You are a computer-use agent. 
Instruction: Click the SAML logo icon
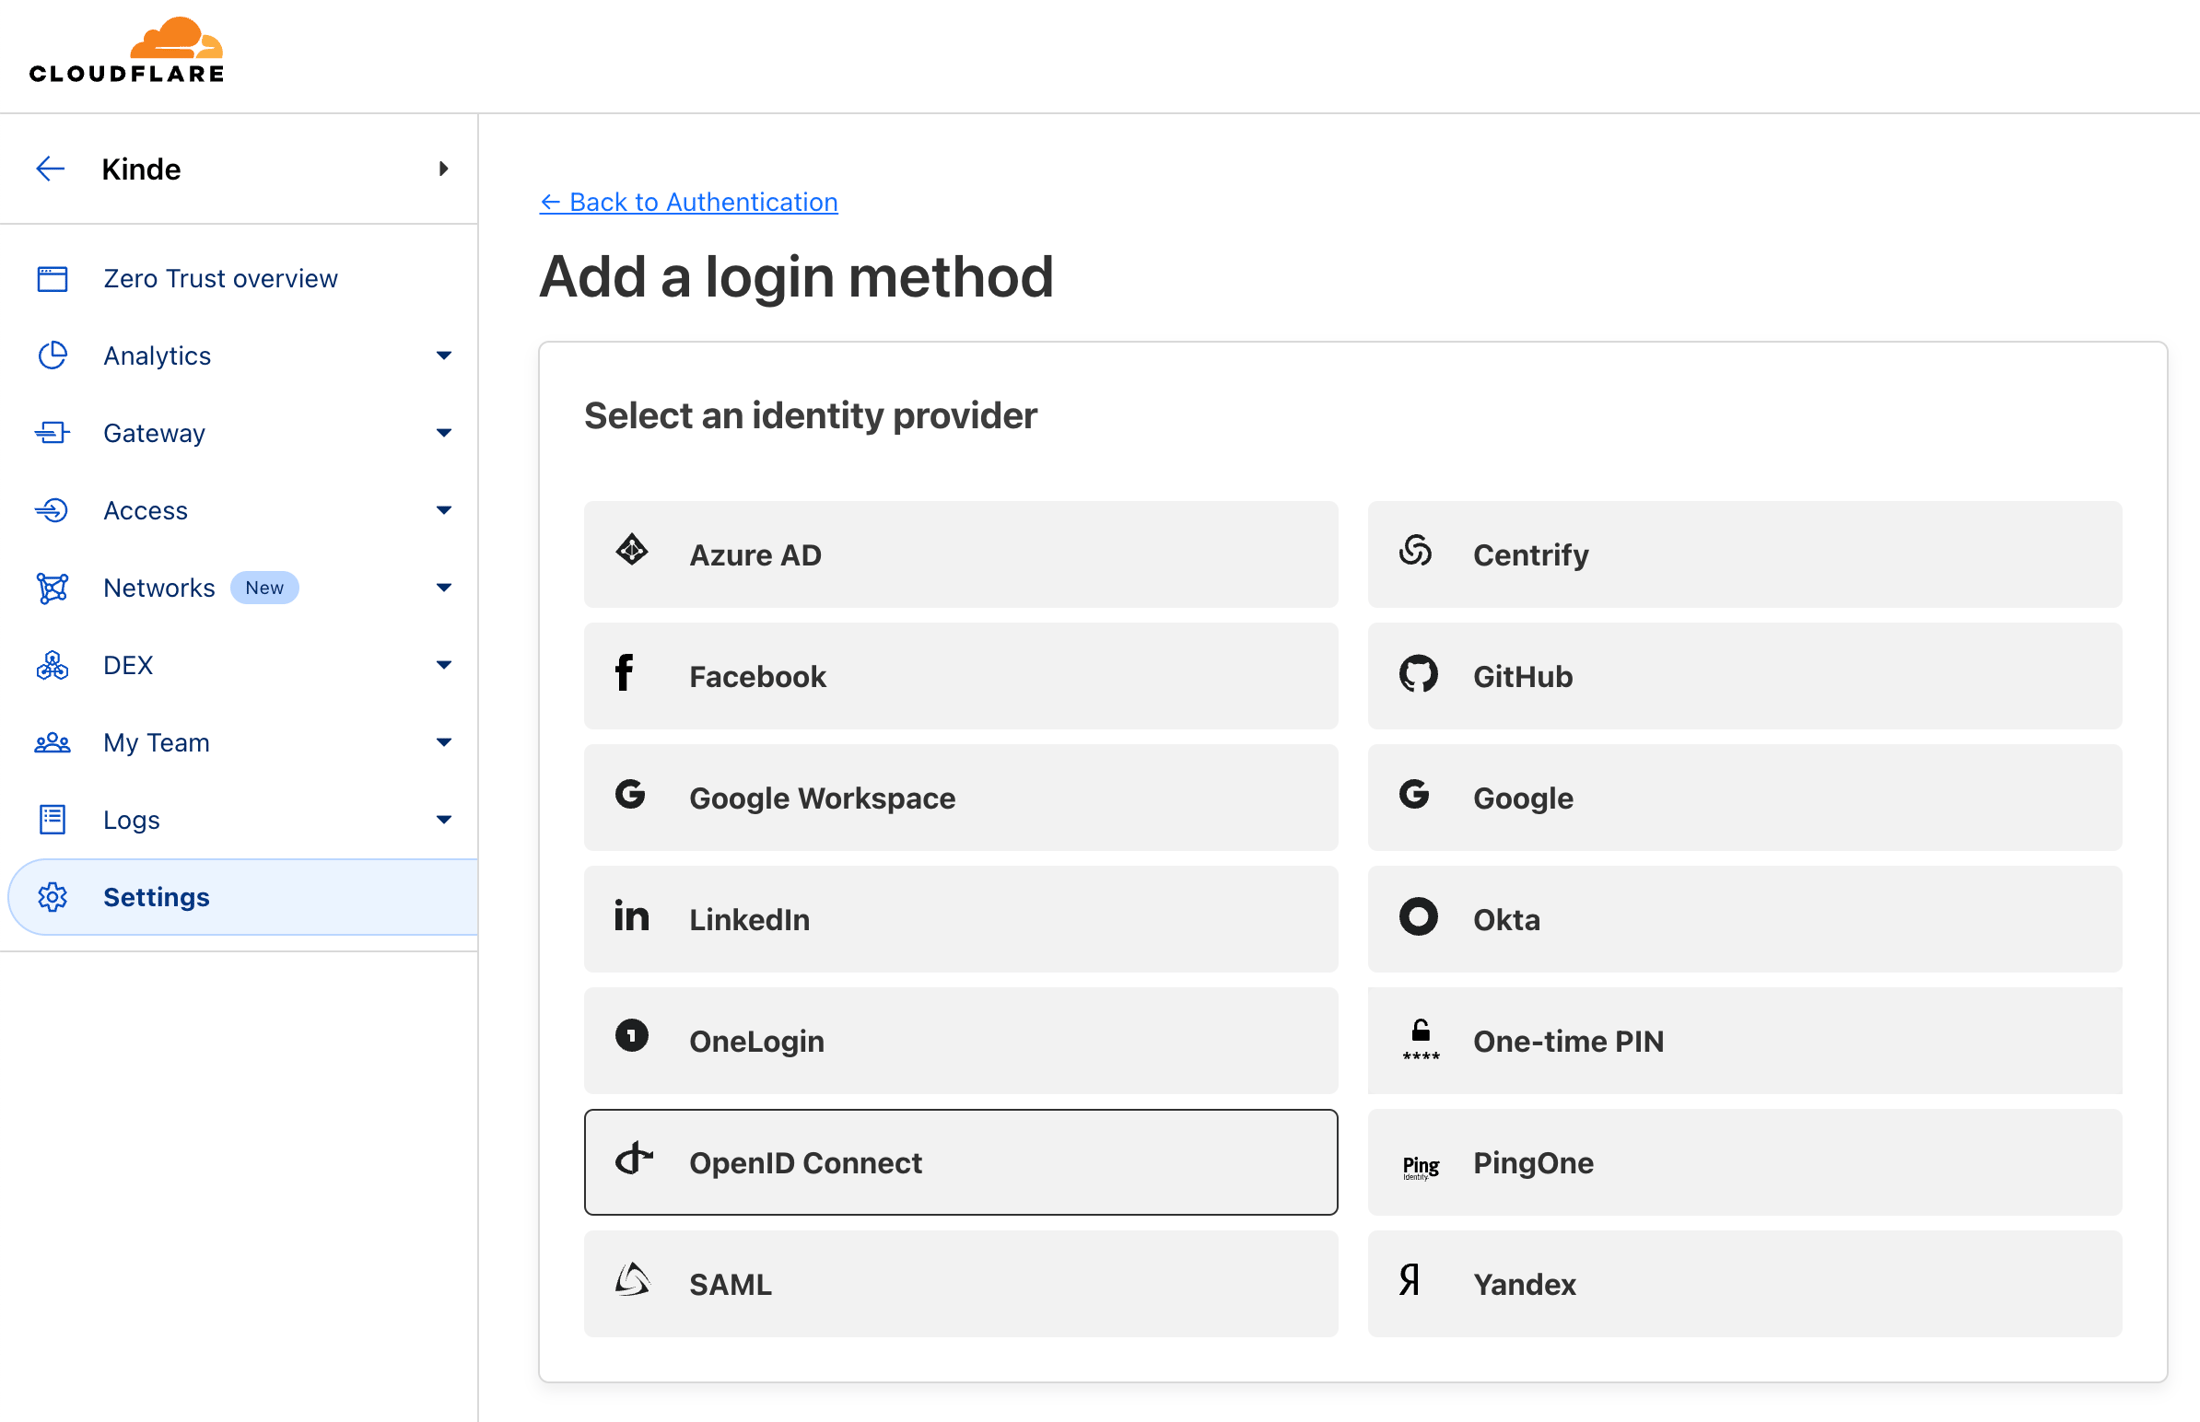[x=632, y=1279]
